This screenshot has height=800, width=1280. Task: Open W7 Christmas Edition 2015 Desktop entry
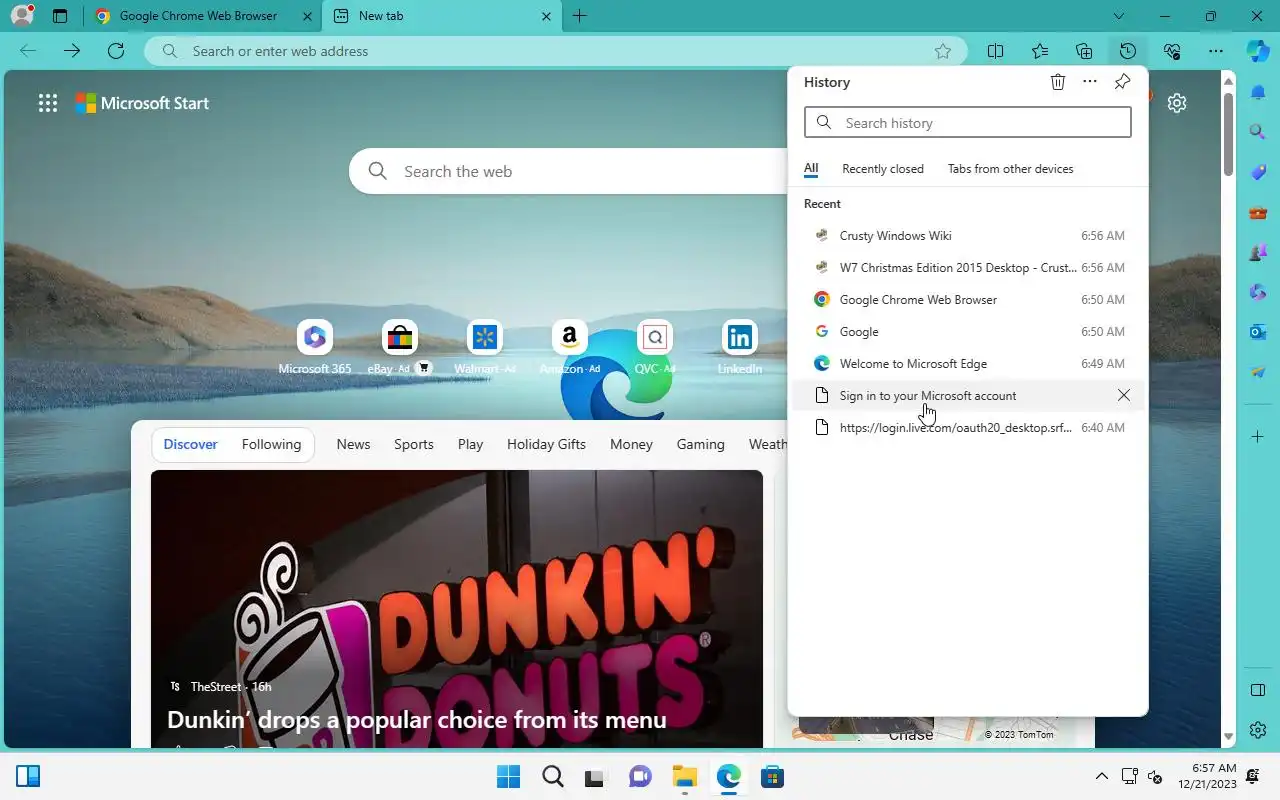(x=968, y=268)
